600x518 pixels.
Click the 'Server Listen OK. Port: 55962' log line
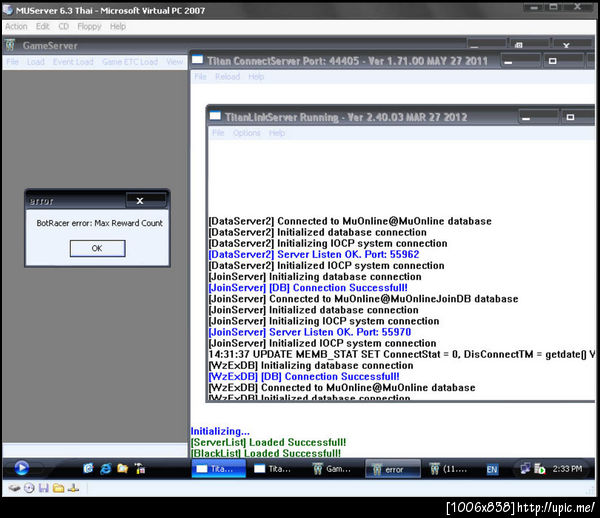pyautogui.click(x=314, y=254)
